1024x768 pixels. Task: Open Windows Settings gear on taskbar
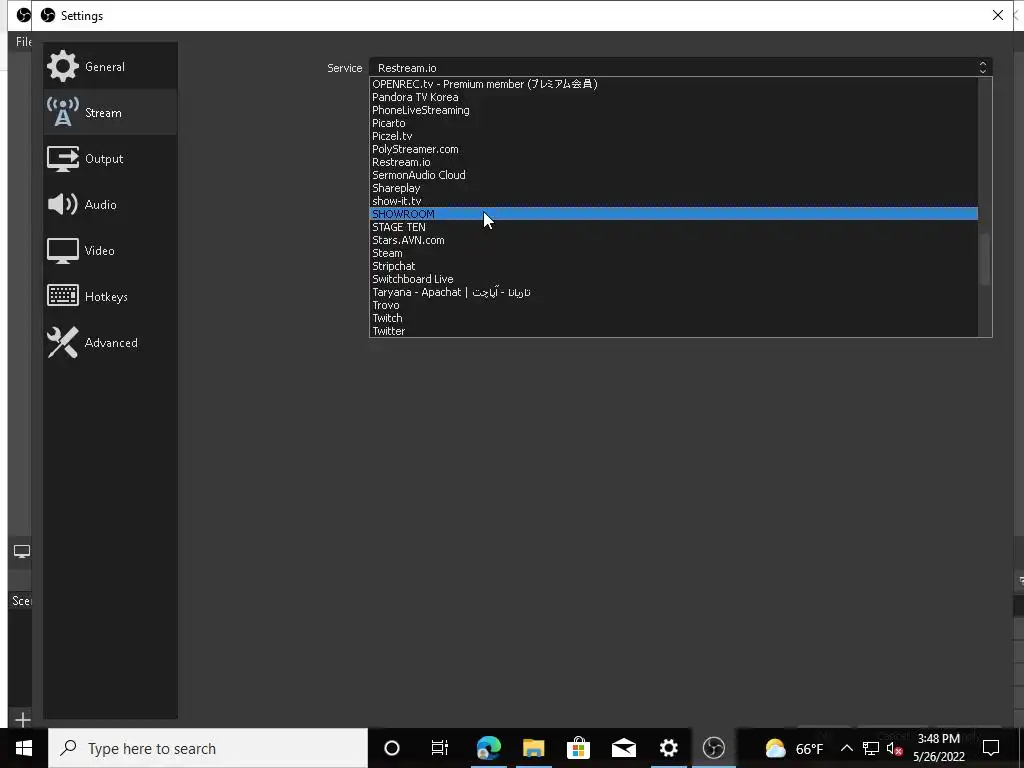pos(669,748)
